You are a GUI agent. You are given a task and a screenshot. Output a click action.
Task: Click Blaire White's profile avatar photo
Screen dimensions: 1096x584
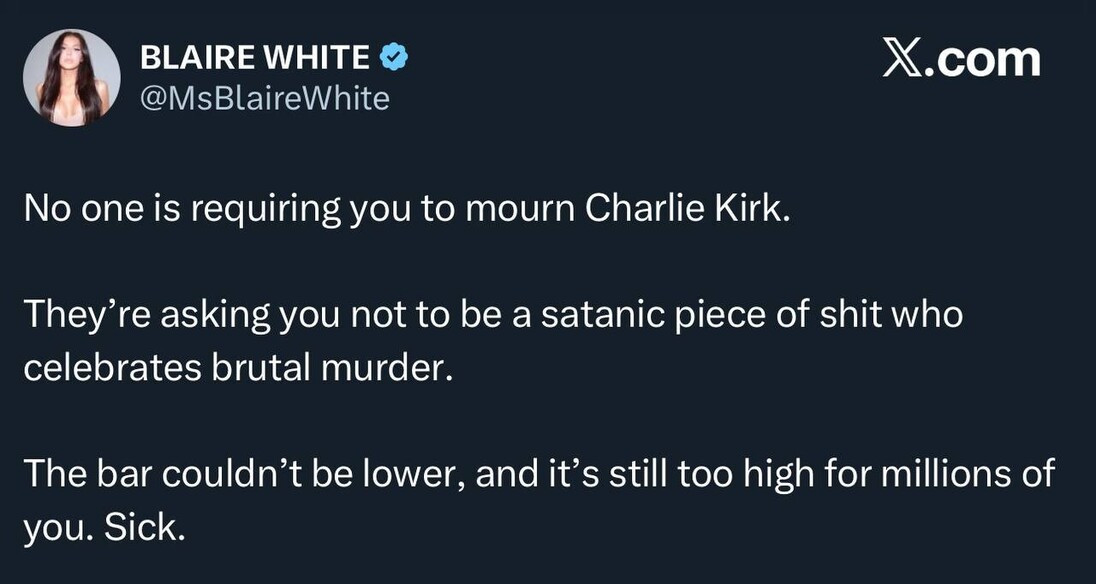point(72,77)
